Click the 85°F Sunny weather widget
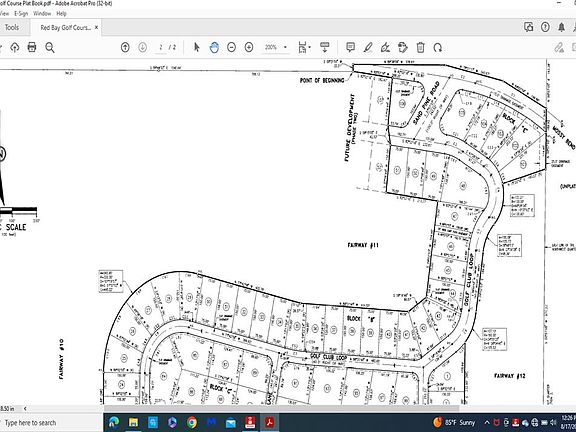Viewport: 576px width, 432px height. pos(454,422)
